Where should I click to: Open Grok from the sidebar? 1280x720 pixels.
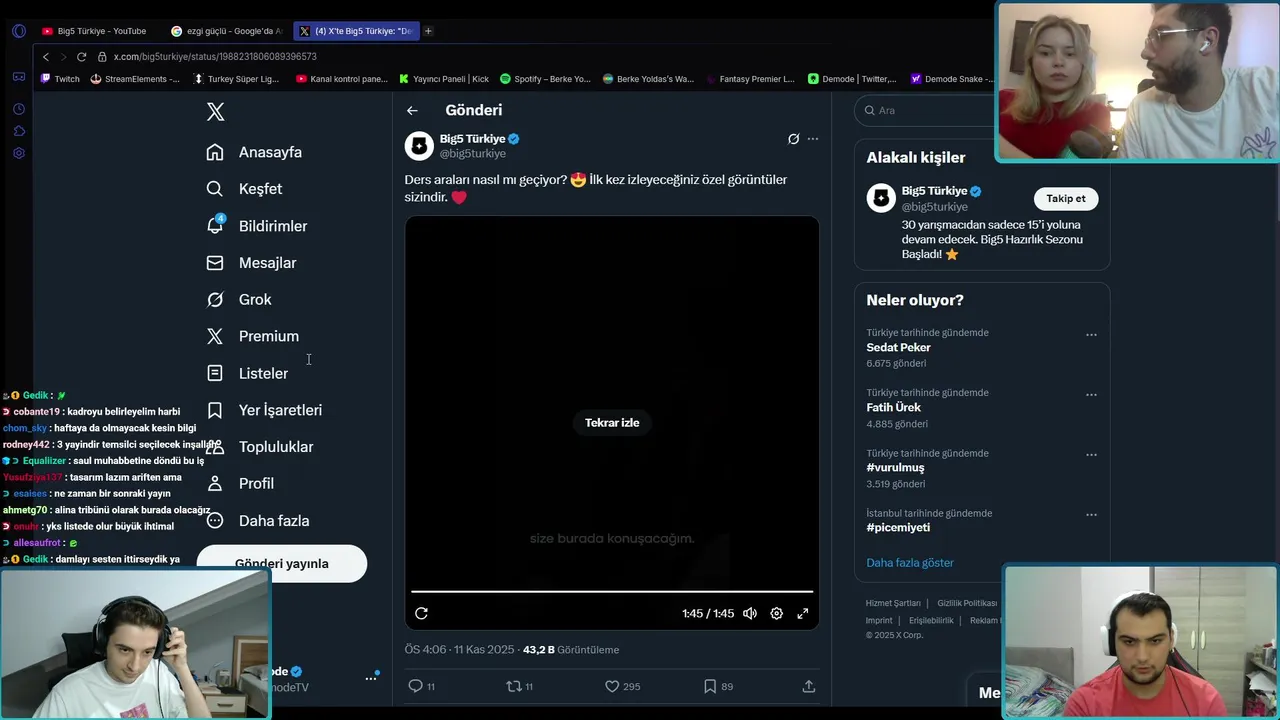[239, 300]
